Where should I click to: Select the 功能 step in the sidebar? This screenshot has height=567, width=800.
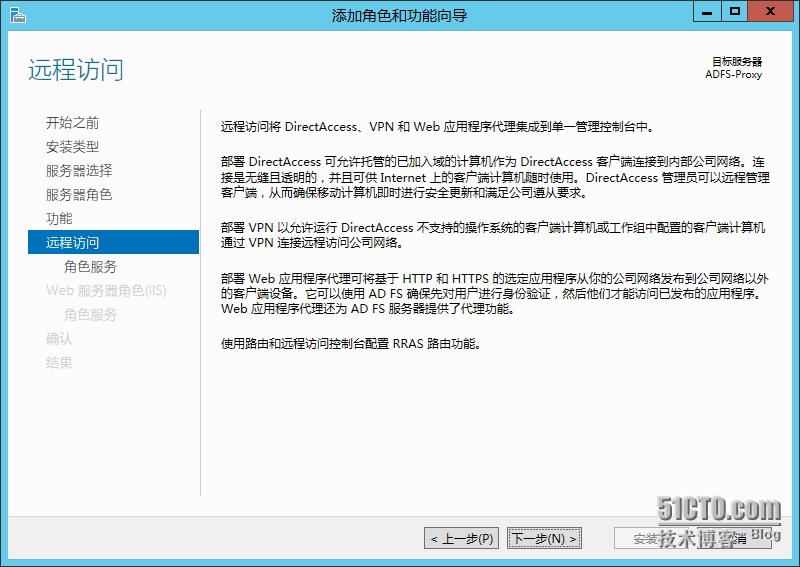pyautogui.click(x=59, y=219)
